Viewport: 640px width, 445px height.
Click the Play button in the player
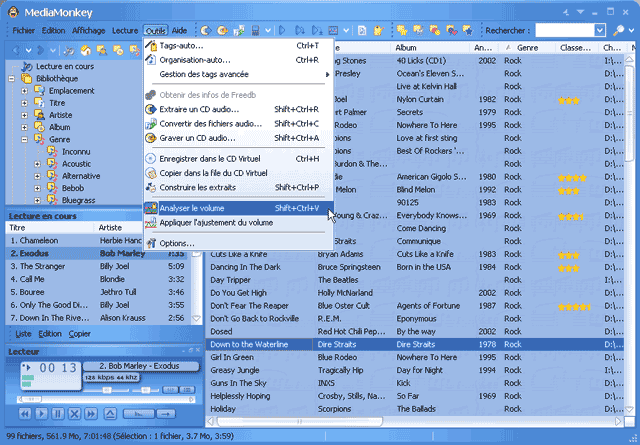point(41,413)
